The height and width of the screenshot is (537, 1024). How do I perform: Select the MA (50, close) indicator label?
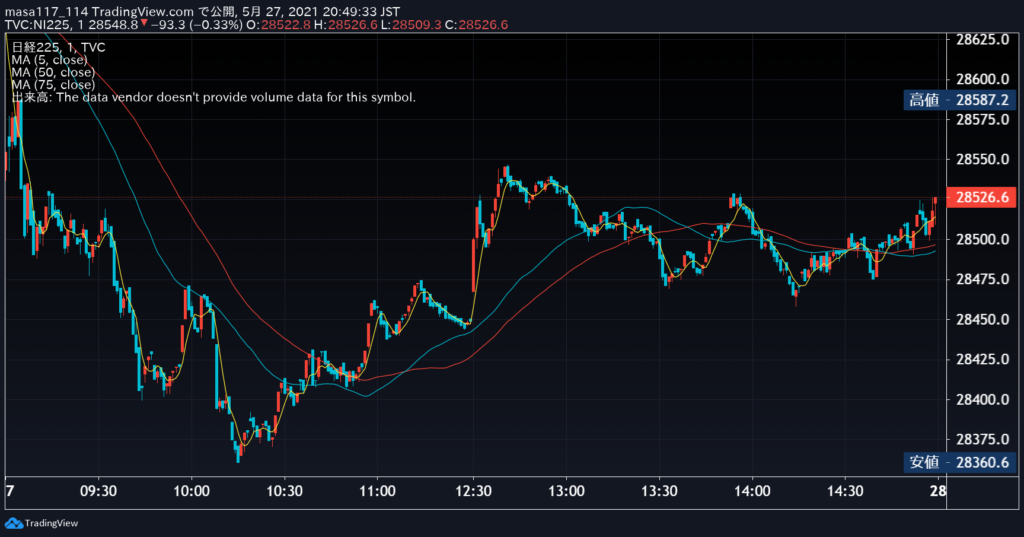(53, 72)
